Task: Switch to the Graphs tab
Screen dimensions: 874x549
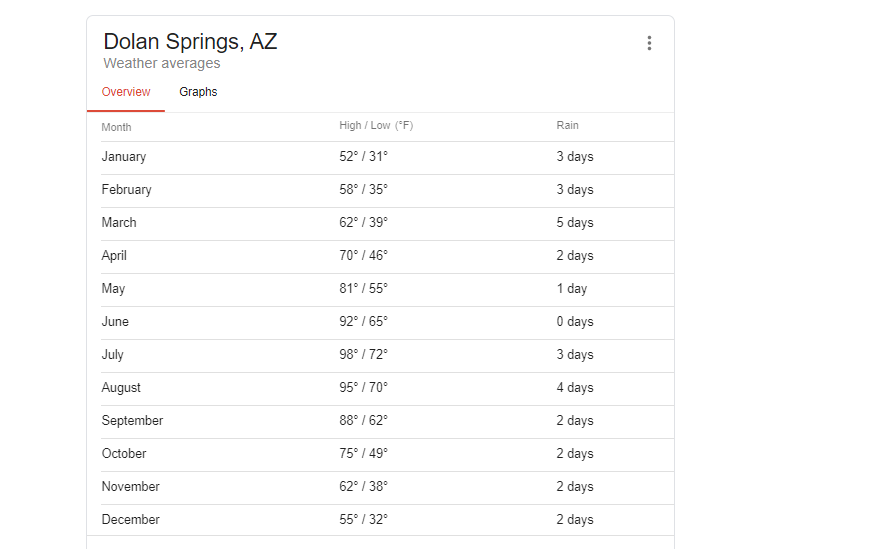Action: coord(198,92)
